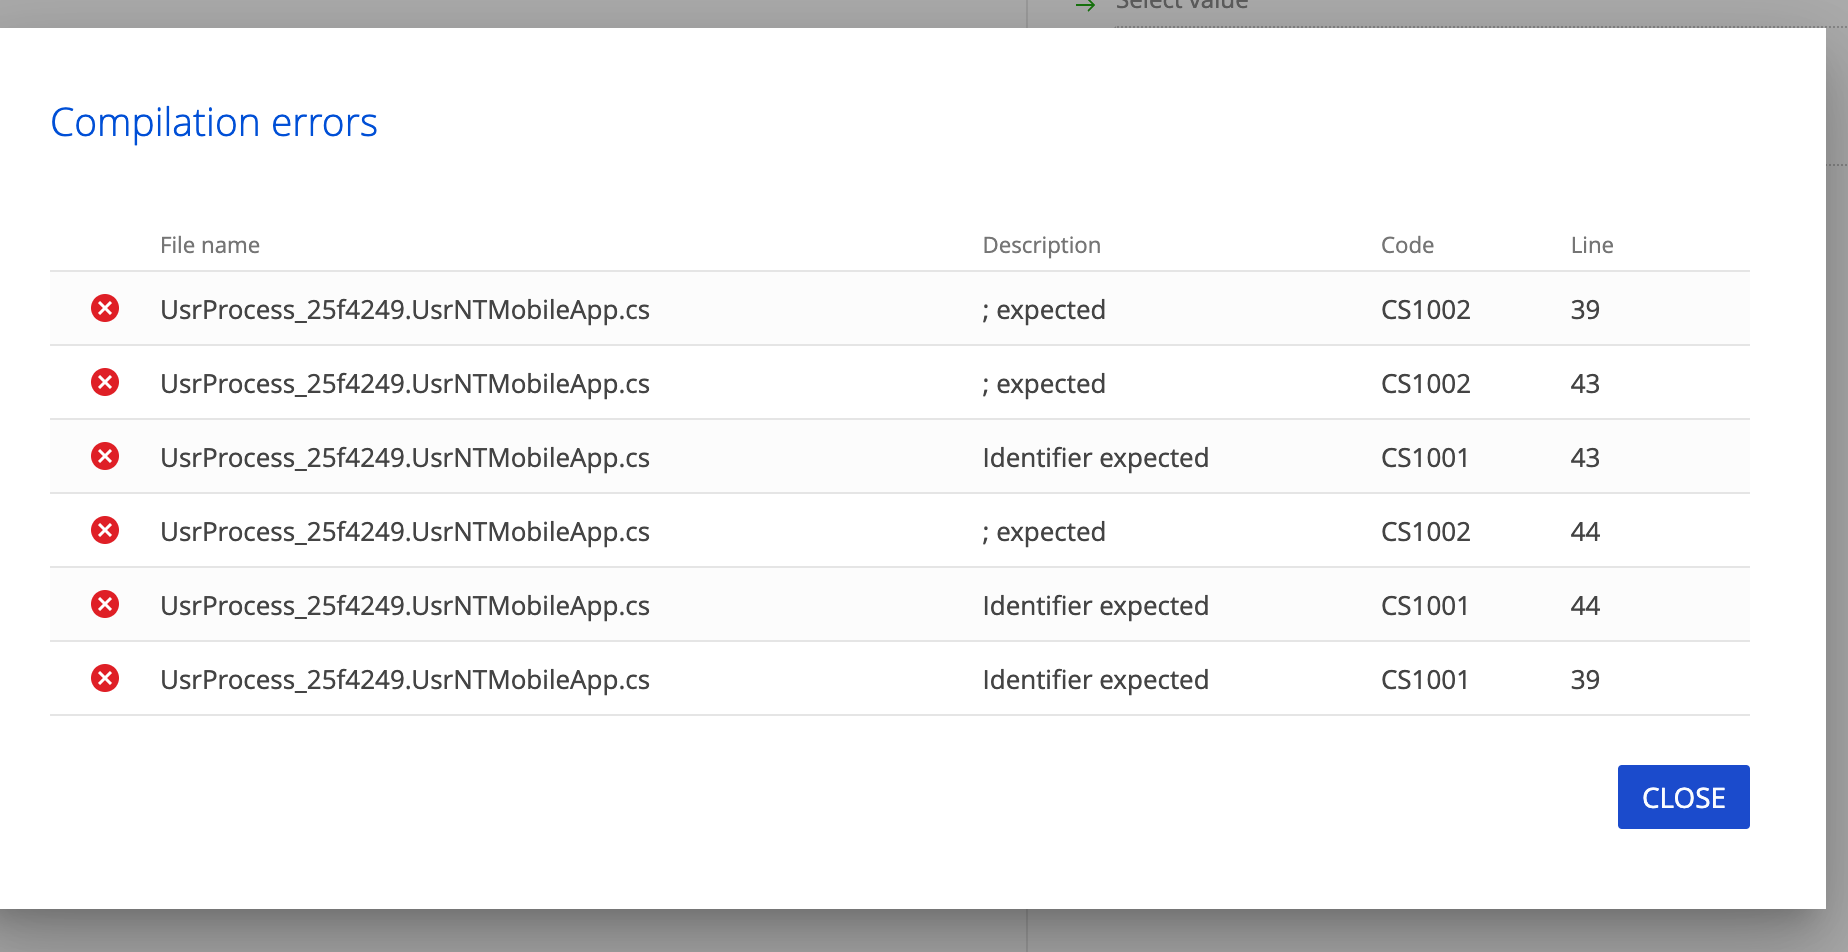Click the Line column header
This screenshot has height=952, width=1848.
point(1591,245)
